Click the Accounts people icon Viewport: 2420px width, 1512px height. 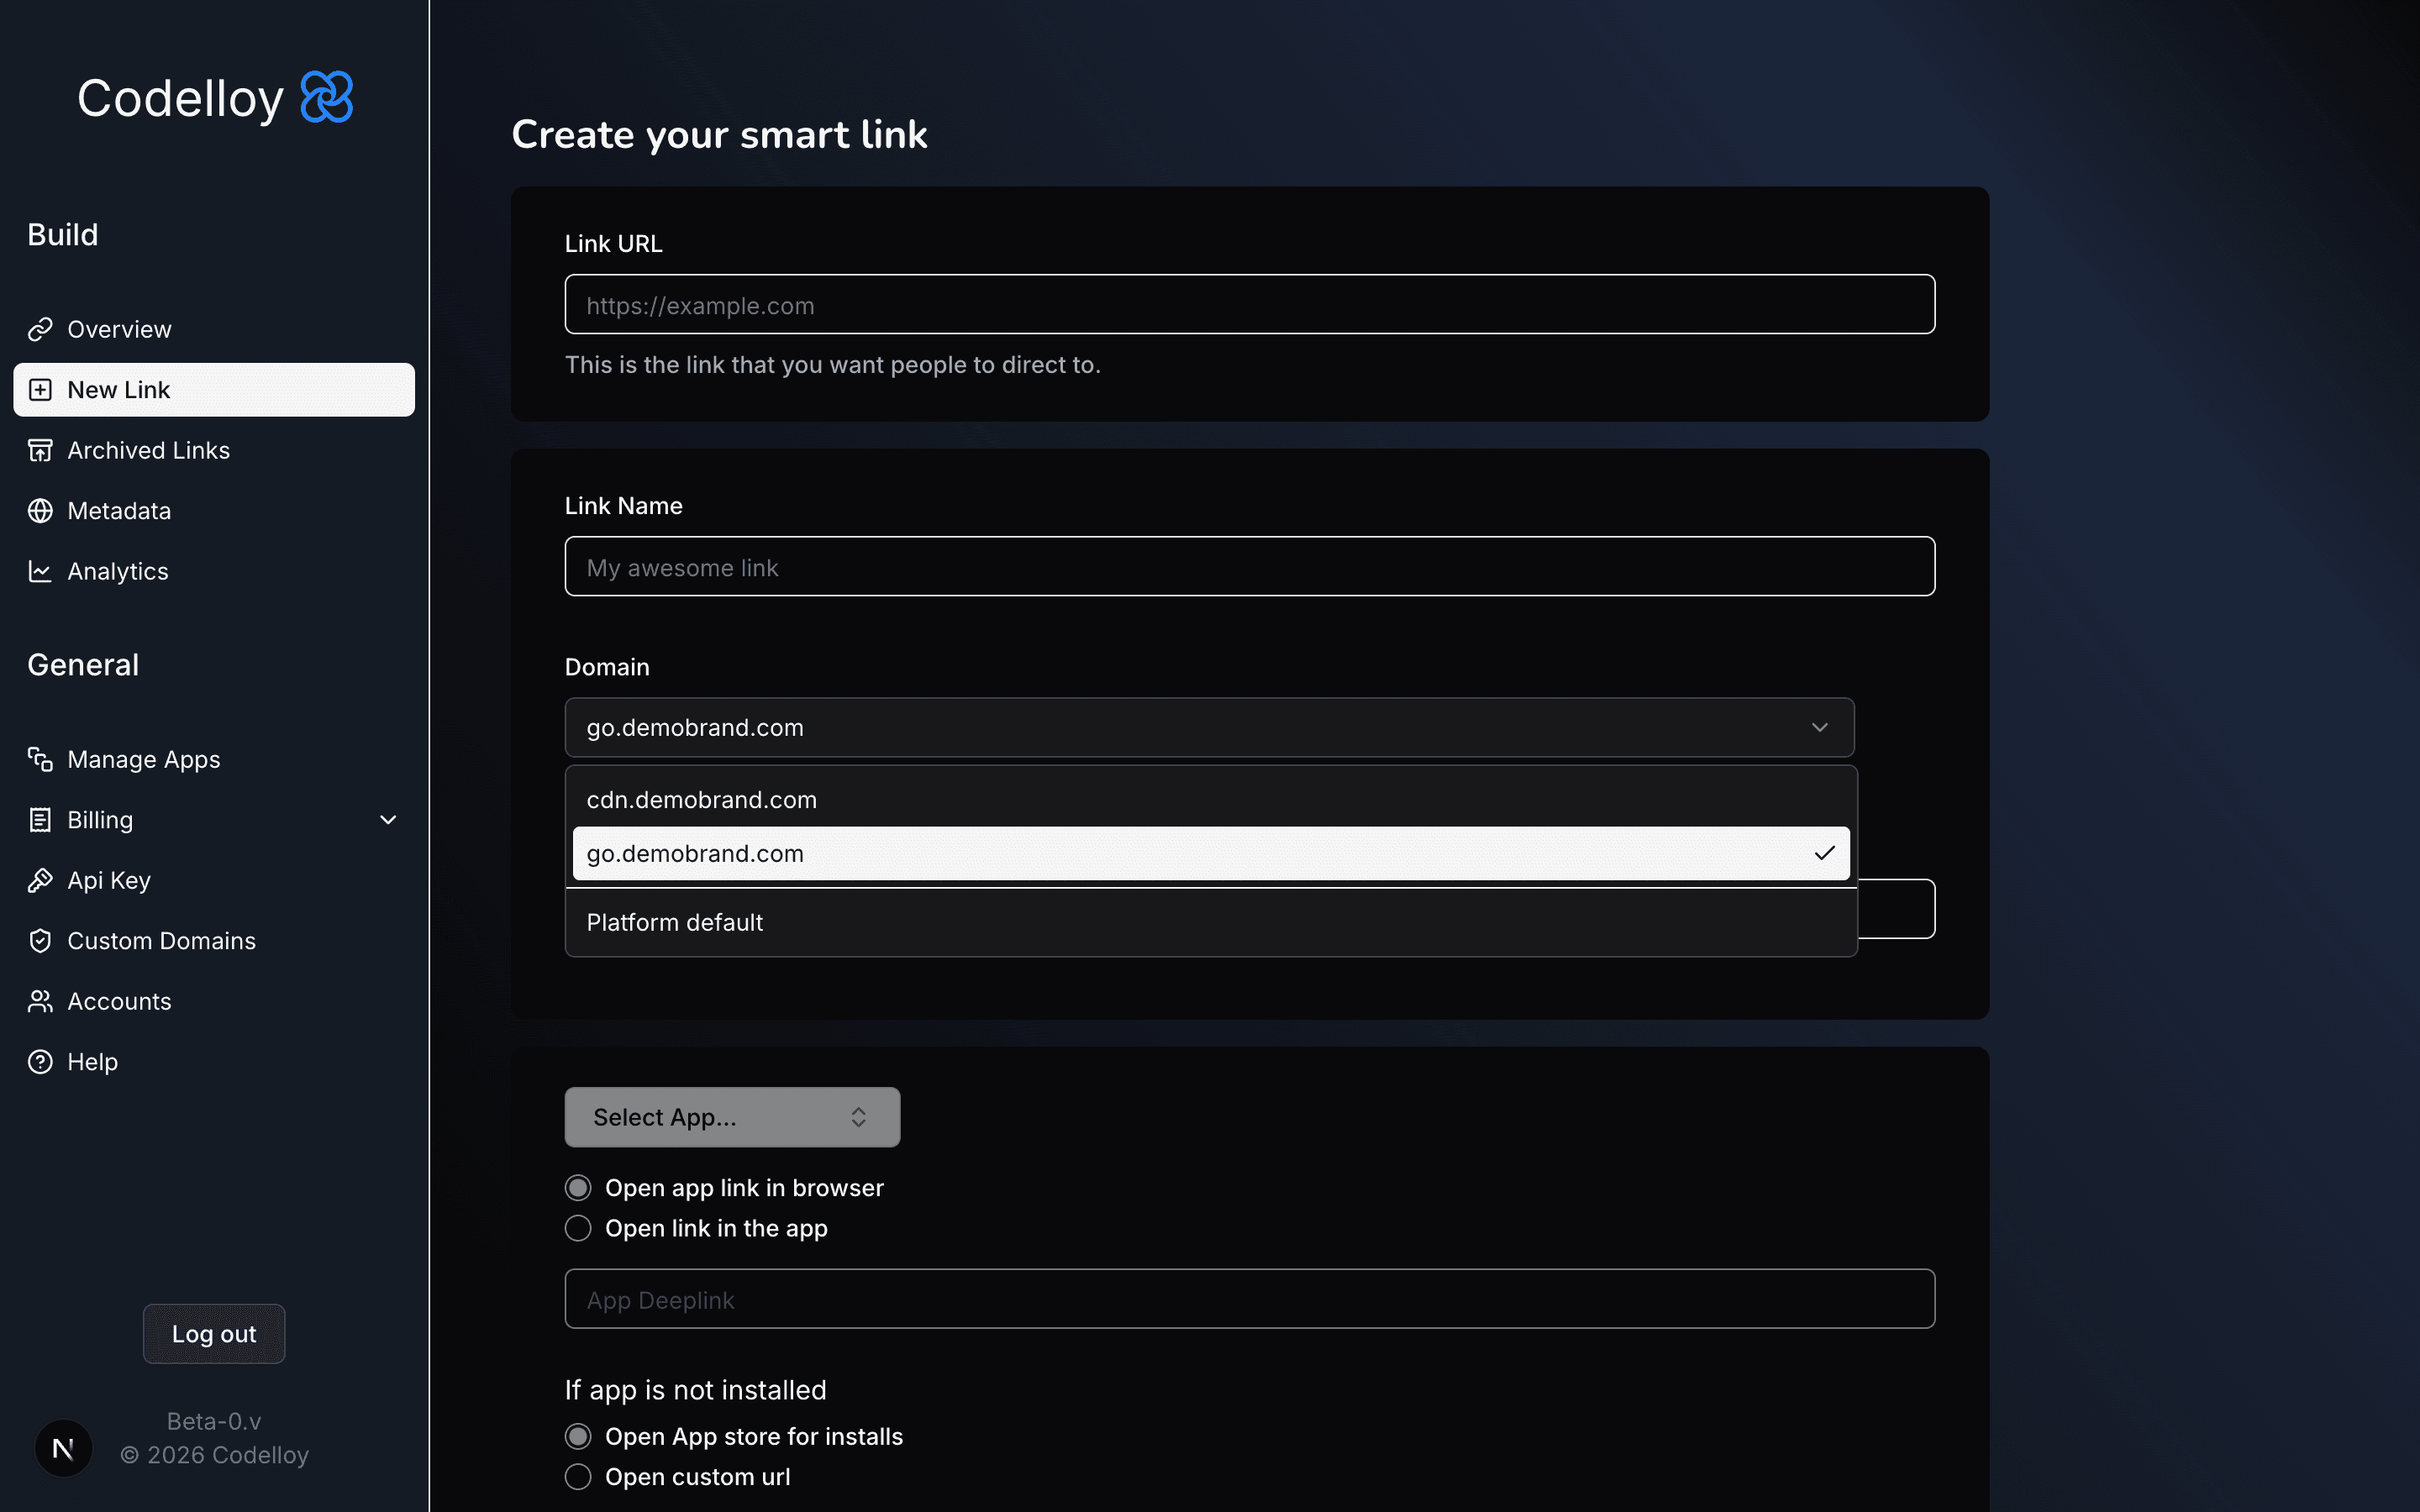coord(40,1001)
